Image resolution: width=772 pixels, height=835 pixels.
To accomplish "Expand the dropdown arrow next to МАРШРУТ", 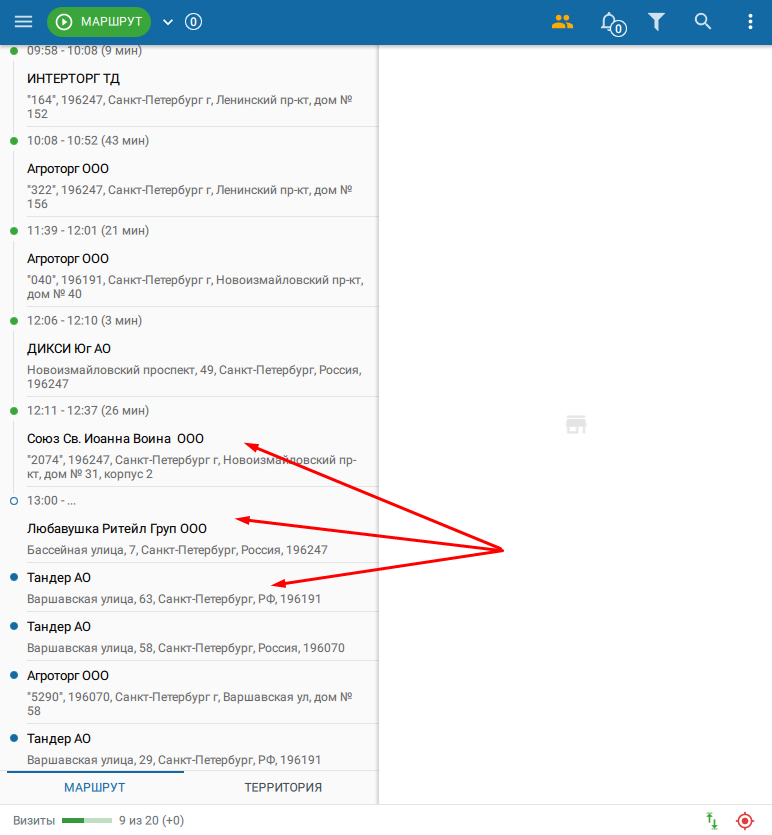I will [168, 22].
